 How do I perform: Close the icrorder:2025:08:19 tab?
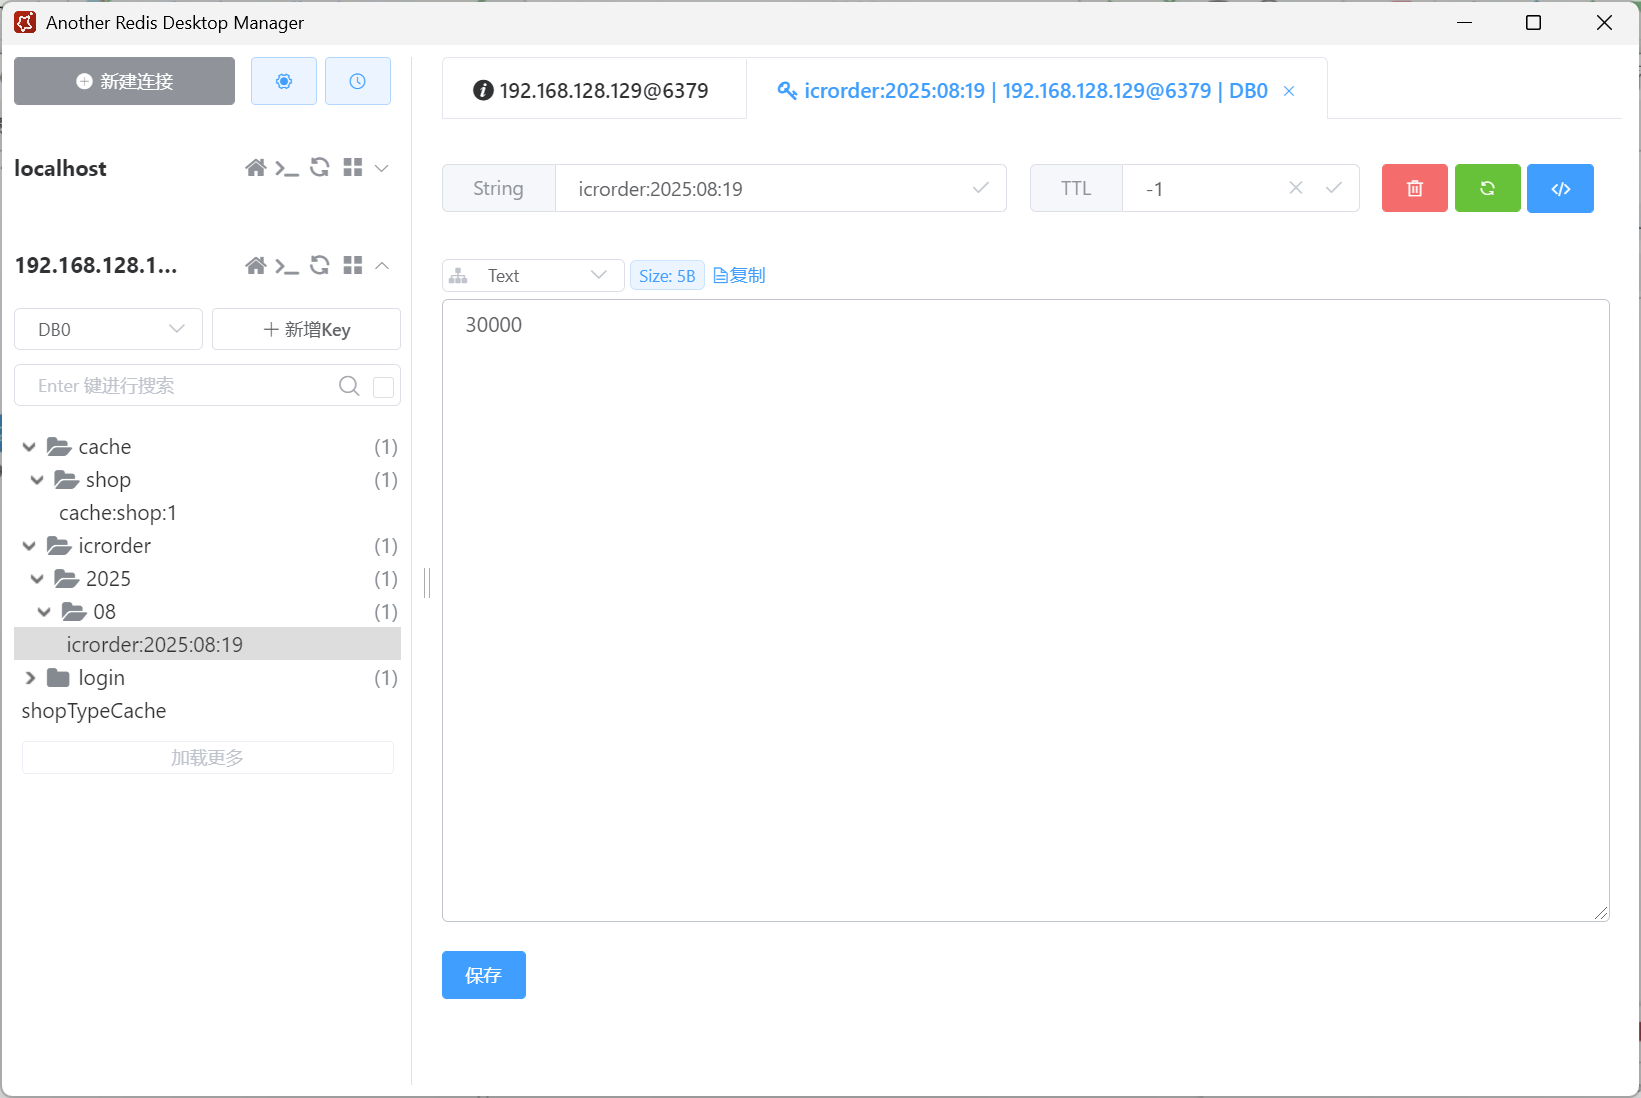1289,91
